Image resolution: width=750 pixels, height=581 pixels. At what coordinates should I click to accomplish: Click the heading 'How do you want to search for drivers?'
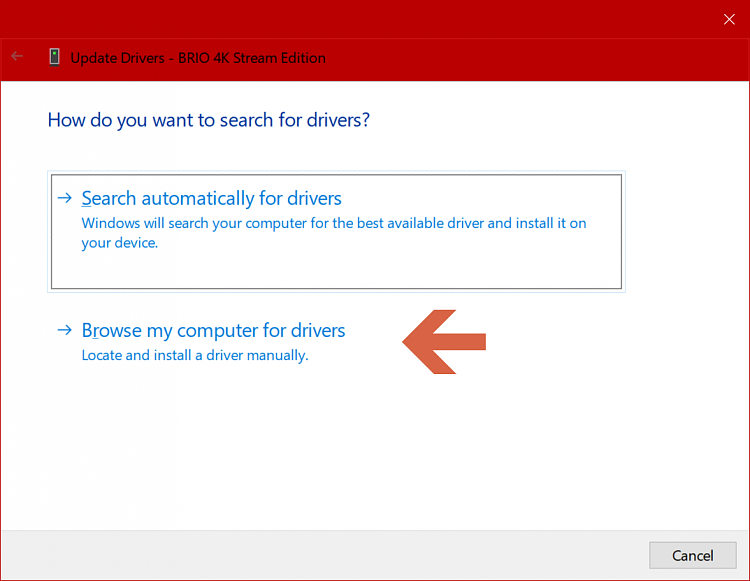[209, 120]
